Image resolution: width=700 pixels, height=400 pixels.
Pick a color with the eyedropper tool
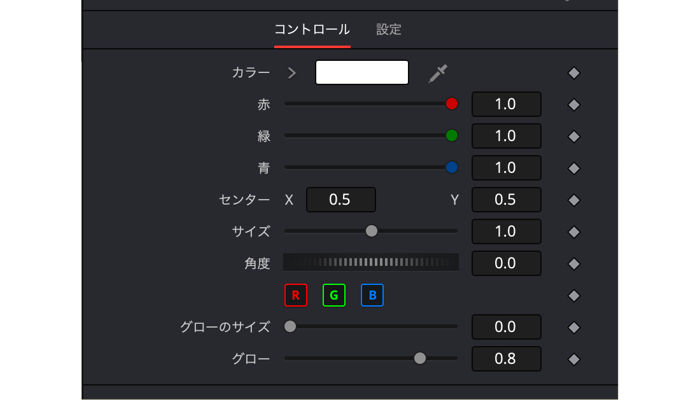(438, 74)
